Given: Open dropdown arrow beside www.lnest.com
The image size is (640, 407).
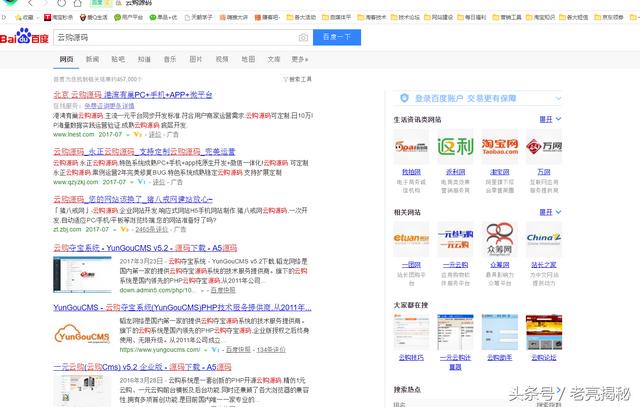Looking at the screenshot, I should pos(128,135).
